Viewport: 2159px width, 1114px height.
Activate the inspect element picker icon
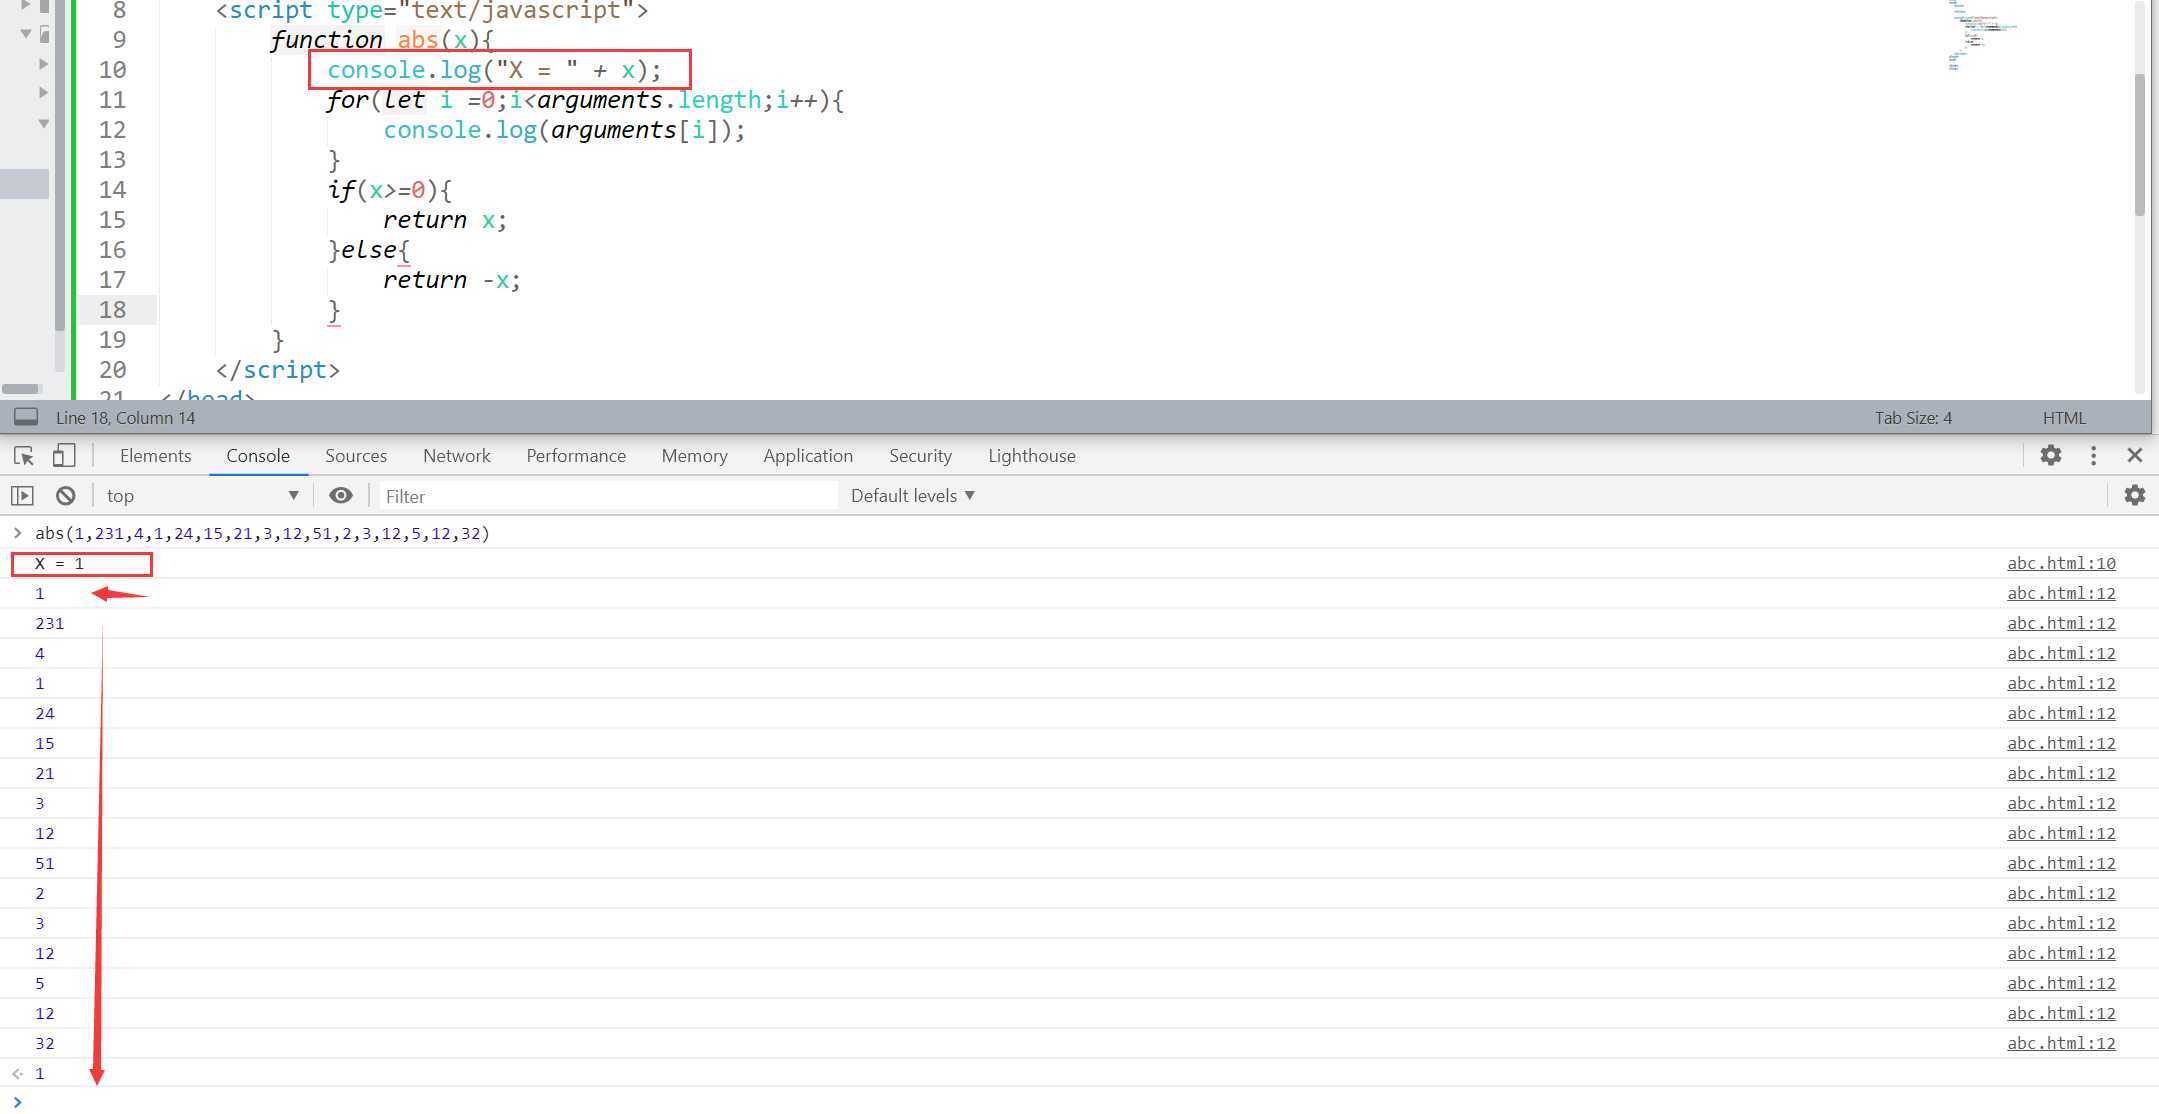24,456
